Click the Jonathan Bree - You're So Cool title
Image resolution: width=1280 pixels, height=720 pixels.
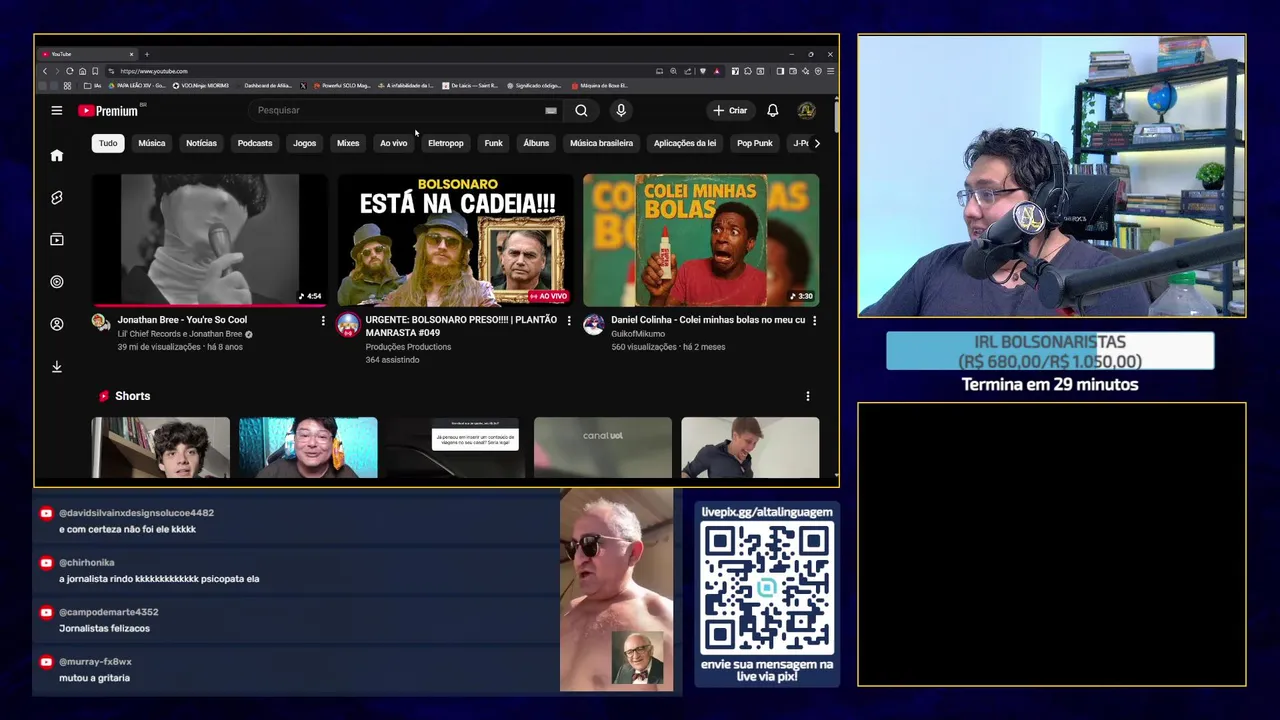pos(182,320)
